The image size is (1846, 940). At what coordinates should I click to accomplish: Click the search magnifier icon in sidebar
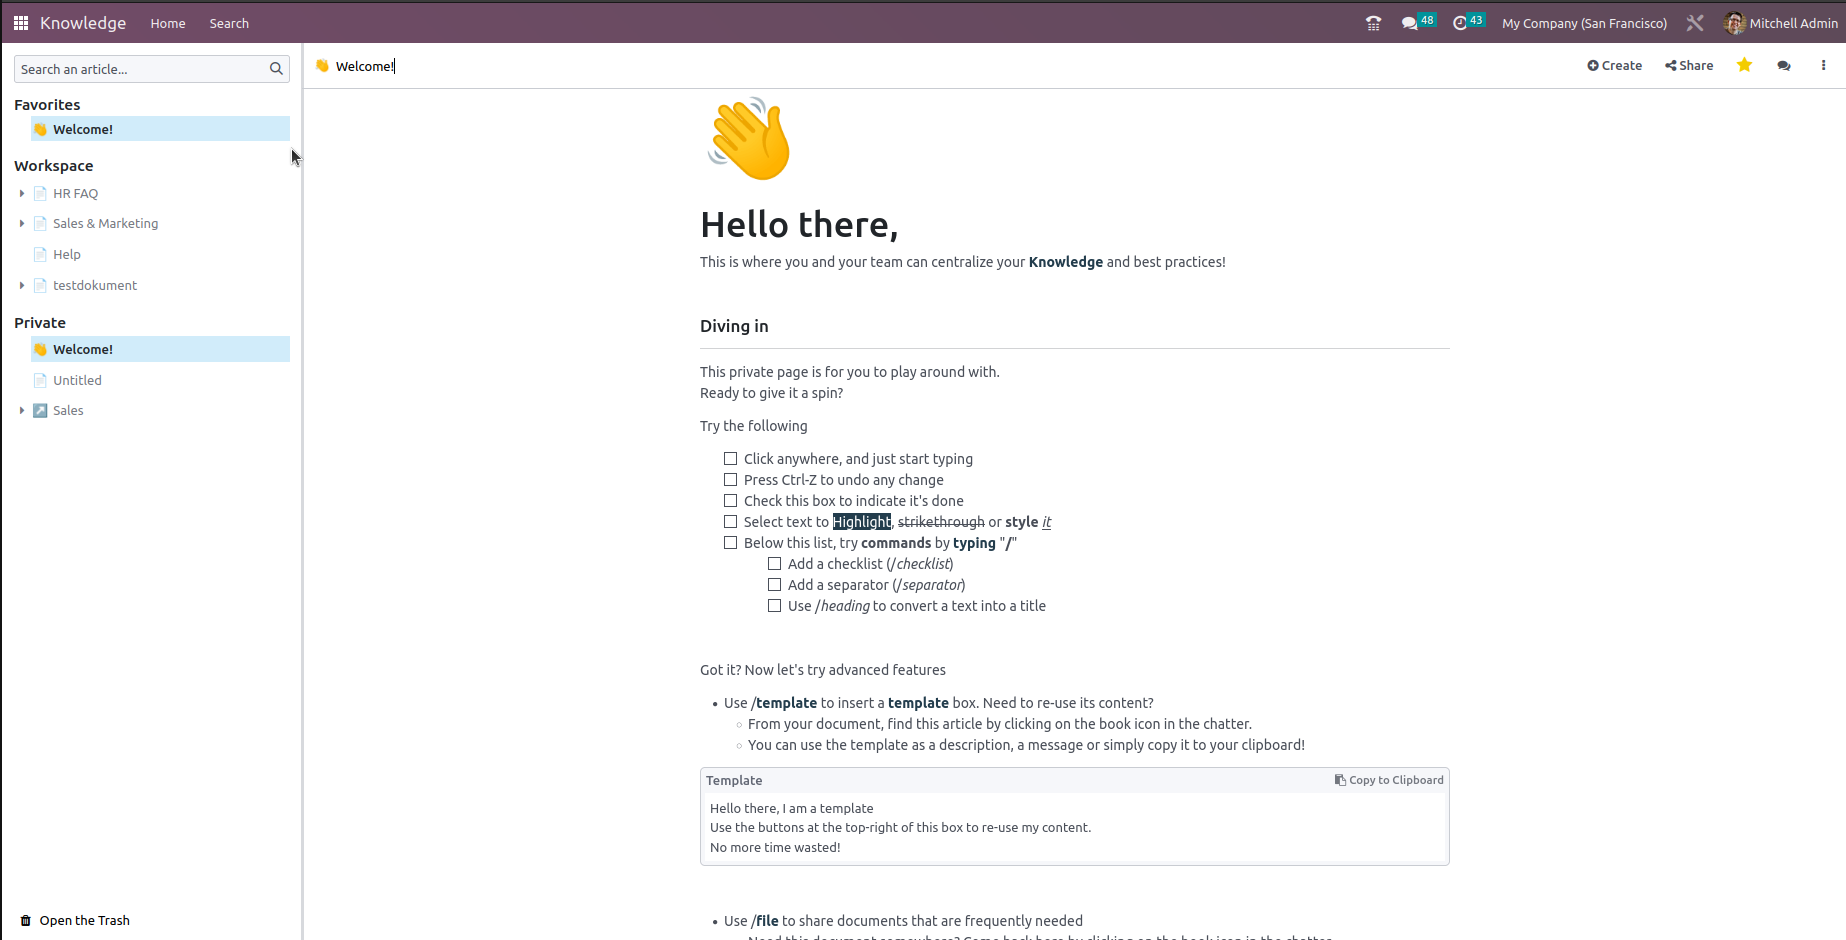[276, 69]
